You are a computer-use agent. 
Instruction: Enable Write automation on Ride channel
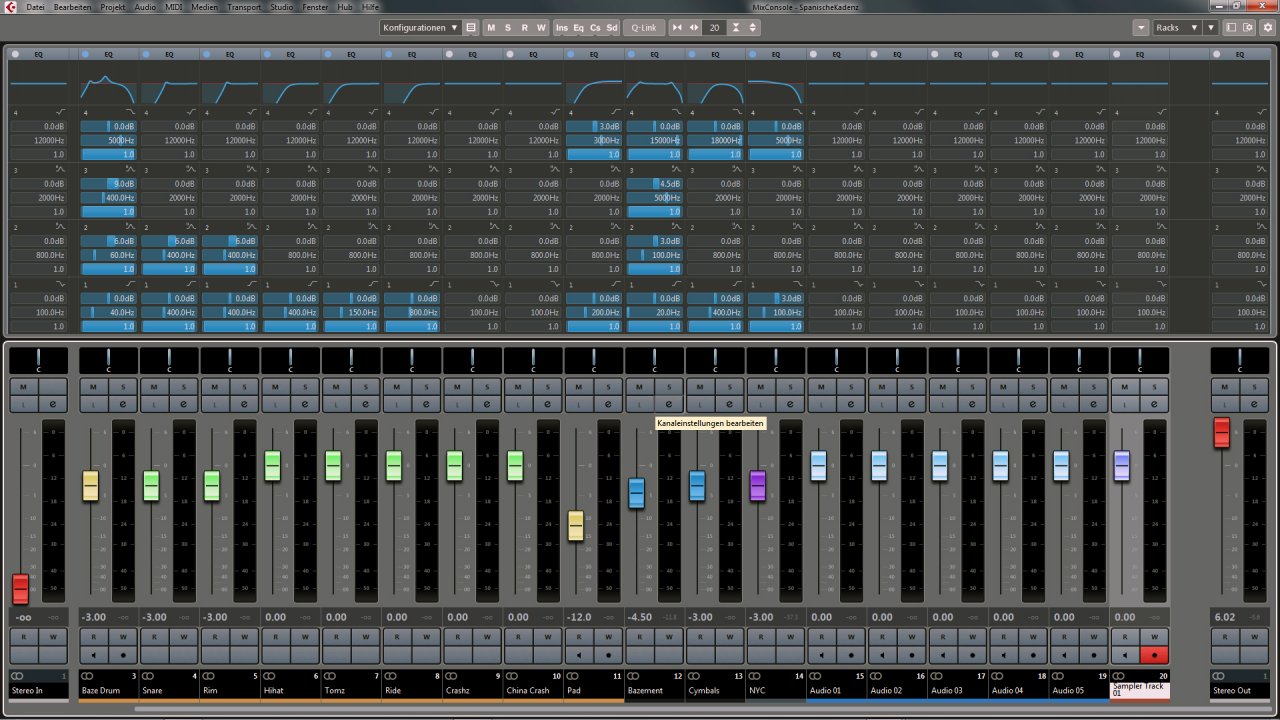pos(426,636)
